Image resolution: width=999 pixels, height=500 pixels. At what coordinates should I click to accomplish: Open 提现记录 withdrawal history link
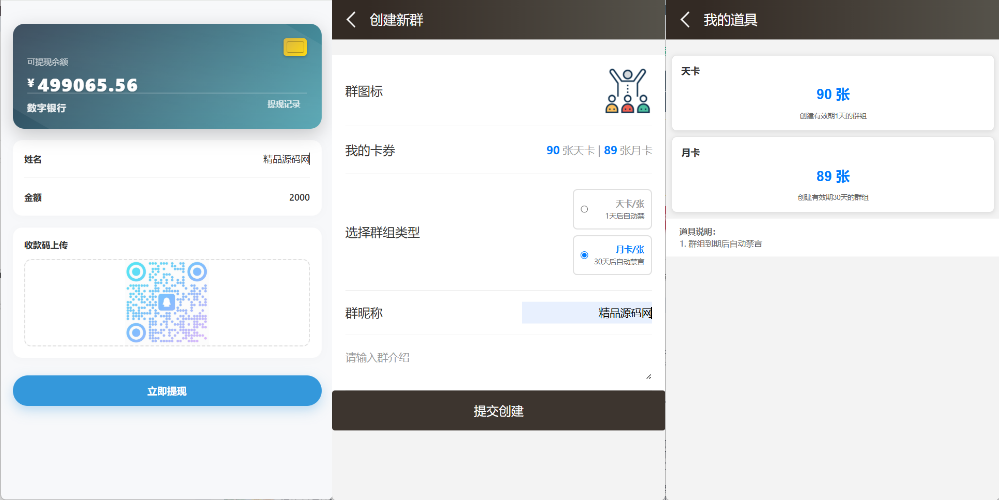tap(283, 104)
